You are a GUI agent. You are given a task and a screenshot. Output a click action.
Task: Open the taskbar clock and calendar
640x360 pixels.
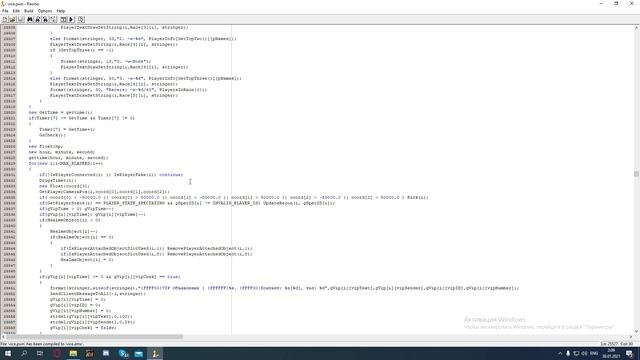coord(611,353)
